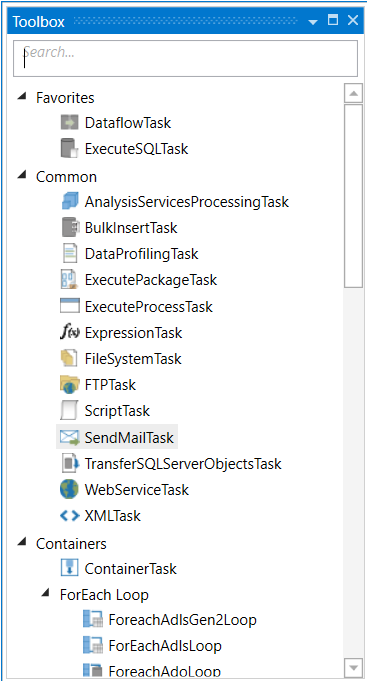Collapse the Common group
Screen dimensions: 367x681
22,176
